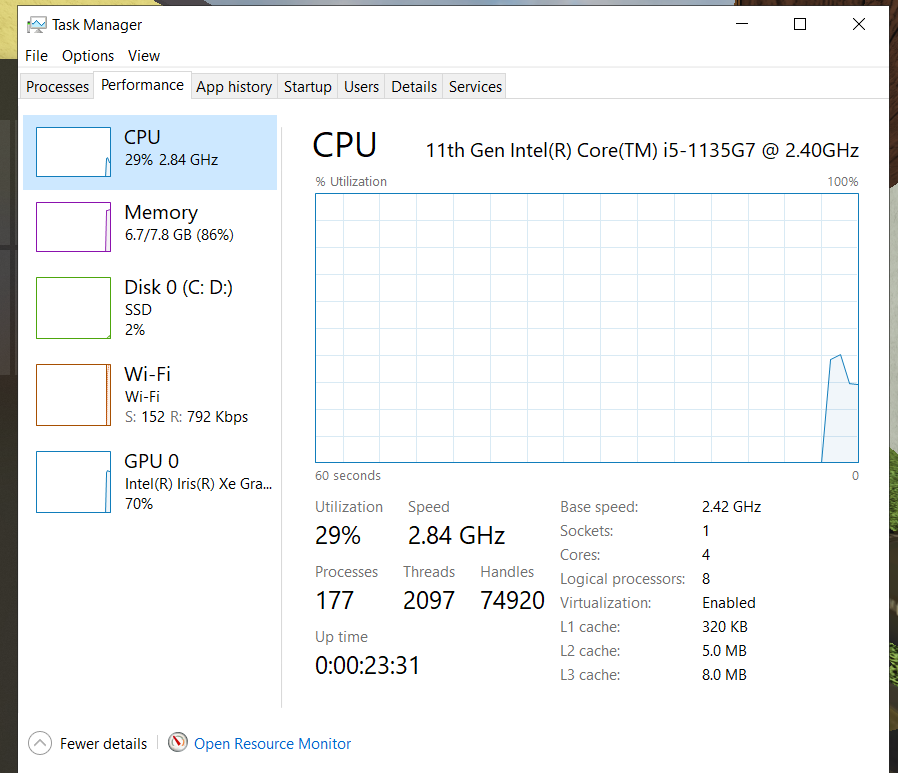
Task: Click the Resource Monitor gauge icon
Action: pyautogui.click(x=178, y=743)
